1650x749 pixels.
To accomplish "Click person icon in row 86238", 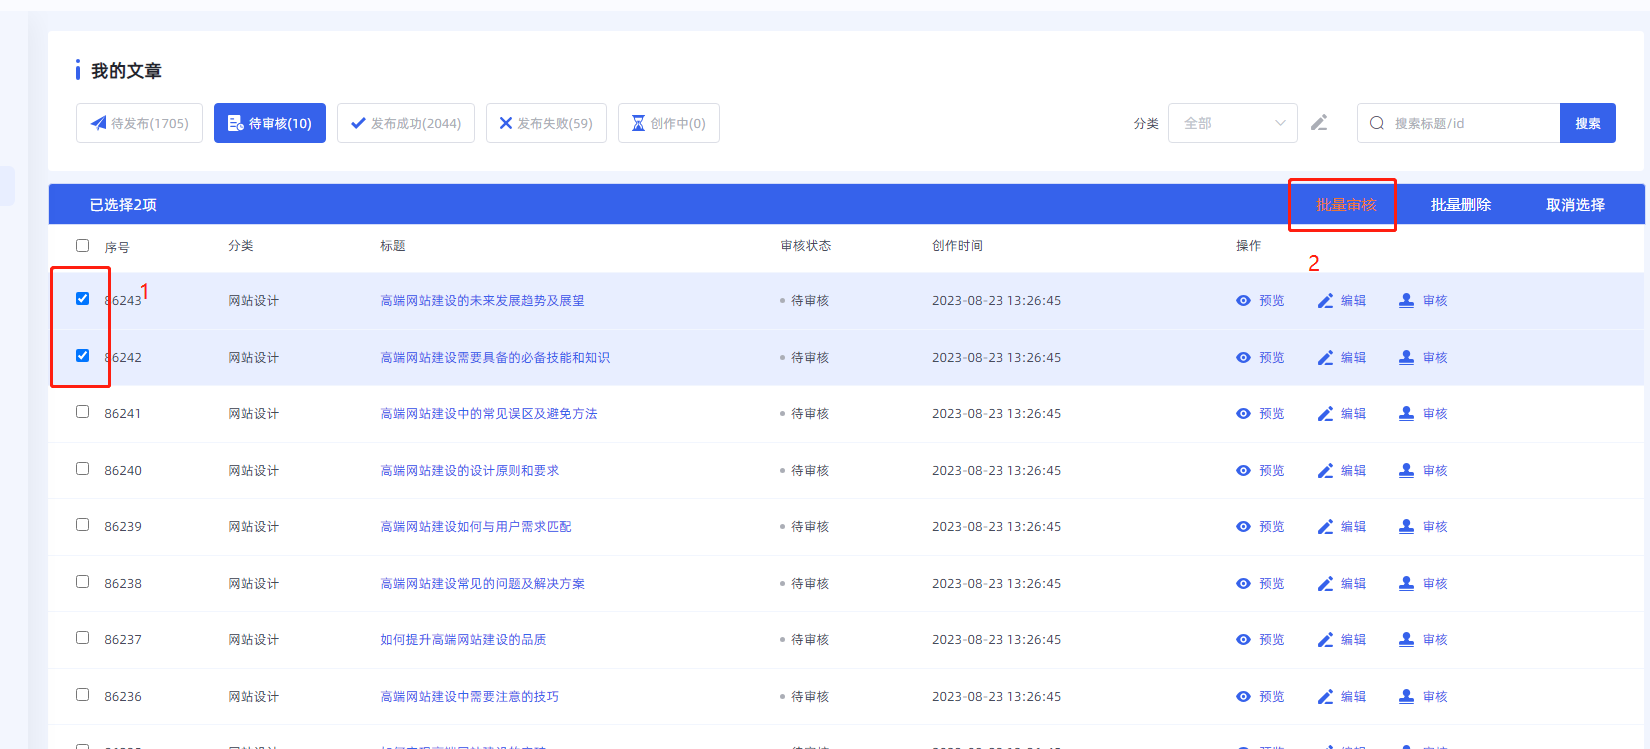I will coord(1406,584).
